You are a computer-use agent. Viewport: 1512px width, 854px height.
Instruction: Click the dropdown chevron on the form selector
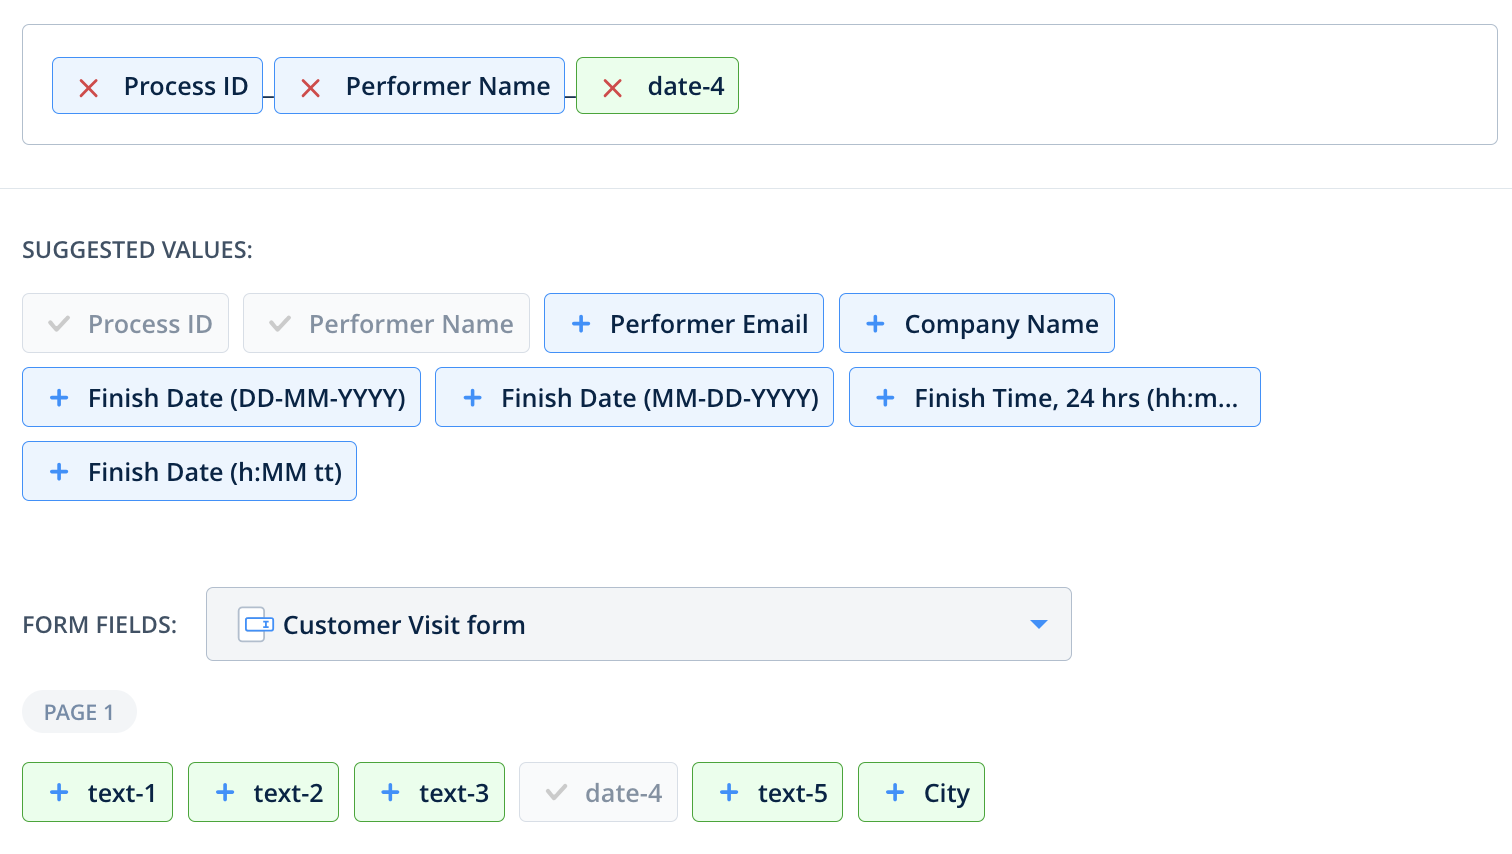coord(1039,624)
